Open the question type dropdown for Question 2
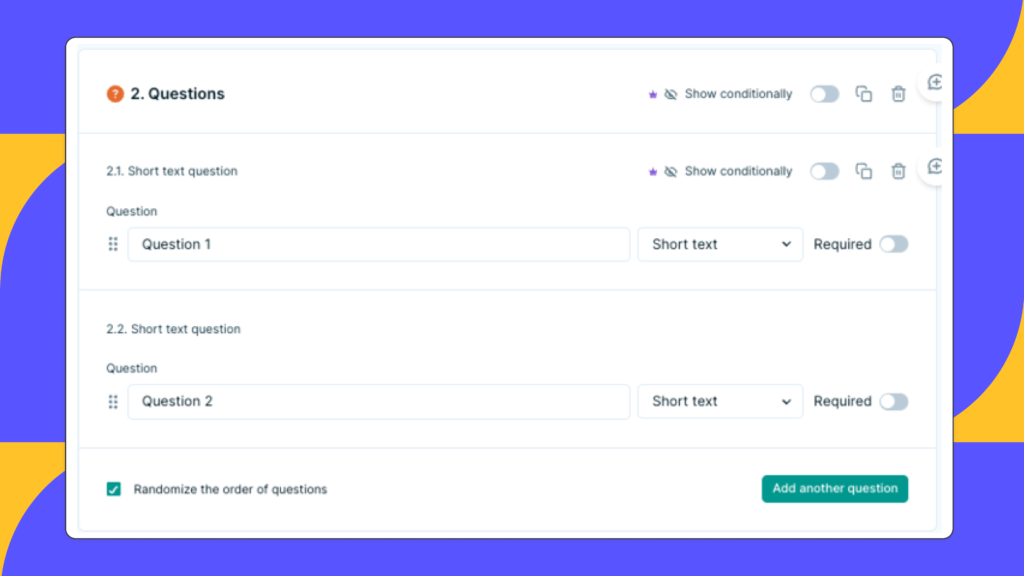Screen dimensions: 1024x576 pos(719,401)
